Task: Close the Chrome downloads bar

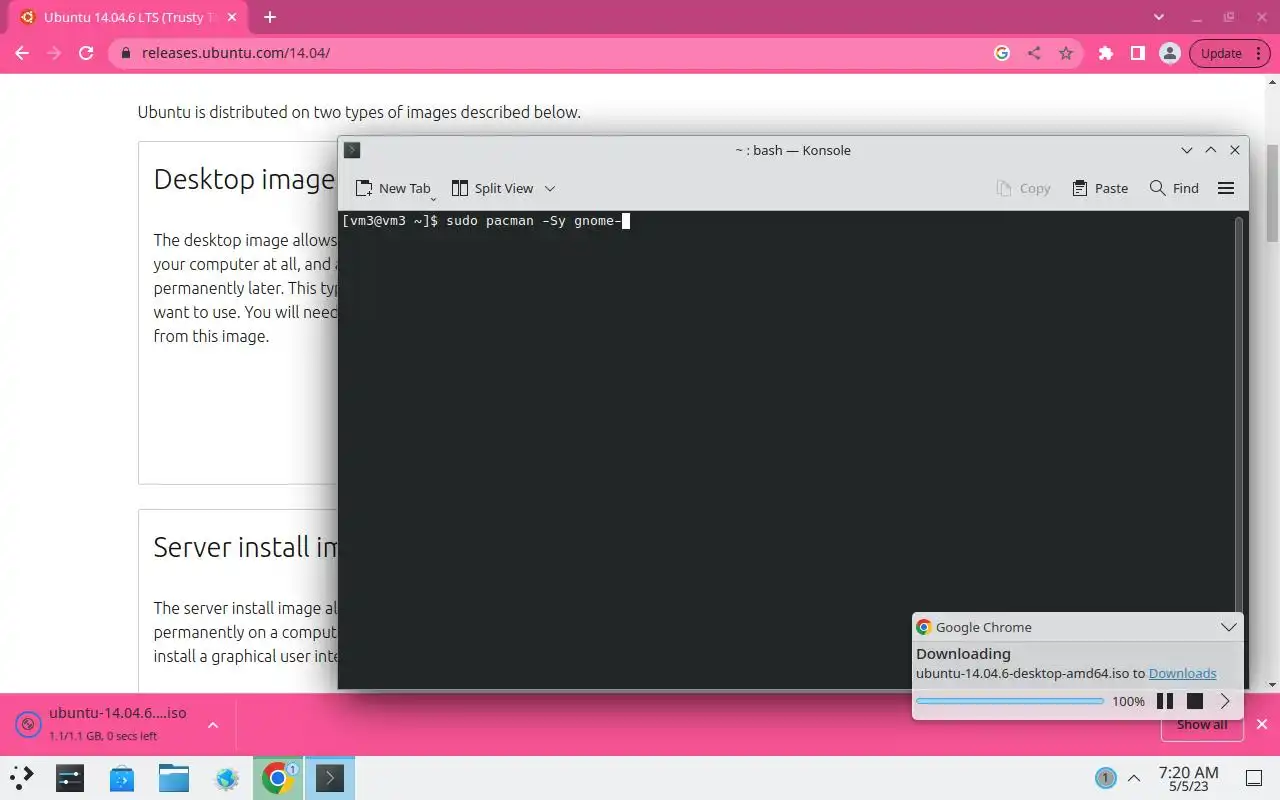Action: [x=1262, y=724]
